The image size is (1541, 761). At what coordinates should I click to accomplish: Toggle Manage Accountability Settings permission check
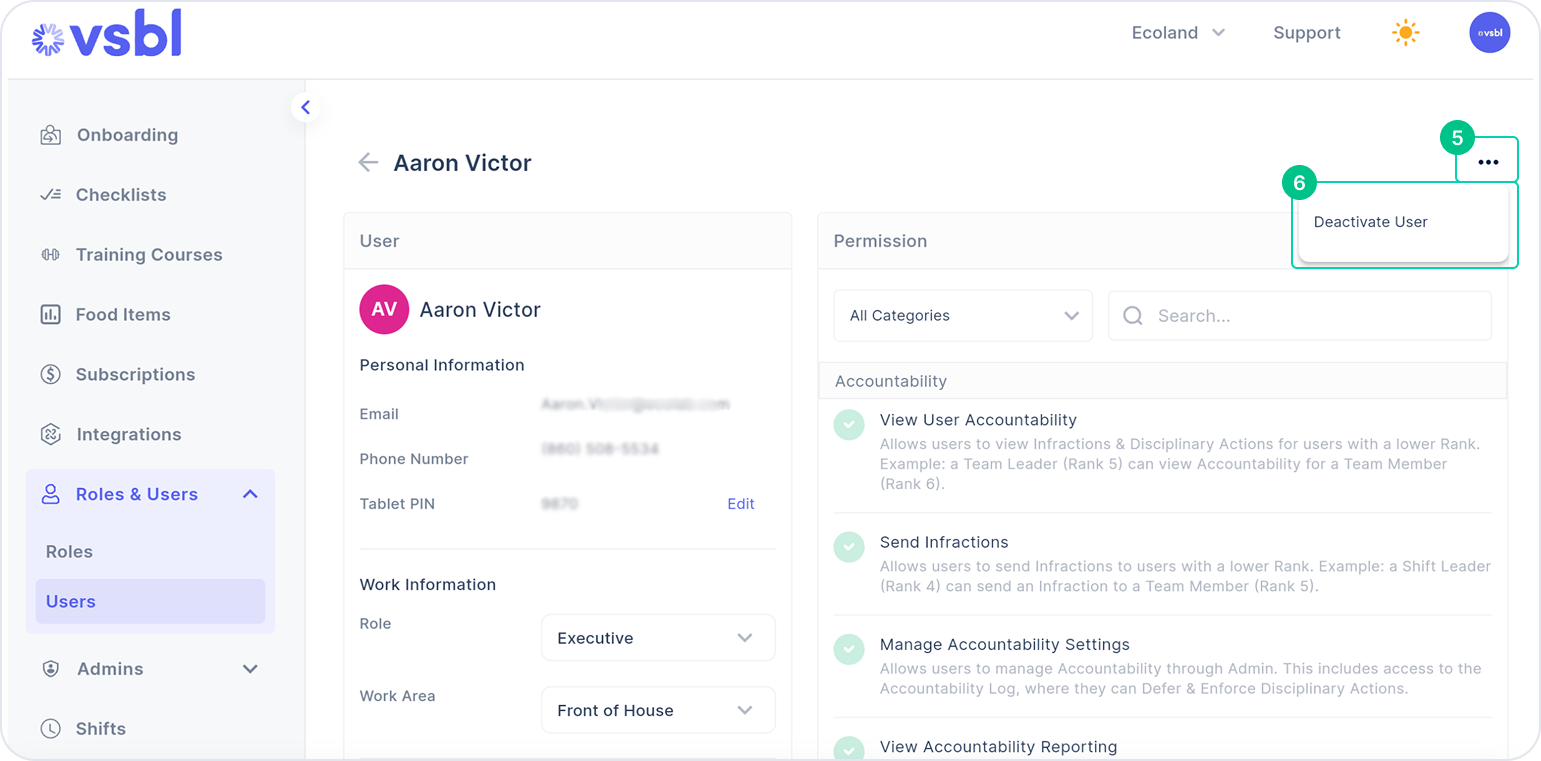(849, 648)
